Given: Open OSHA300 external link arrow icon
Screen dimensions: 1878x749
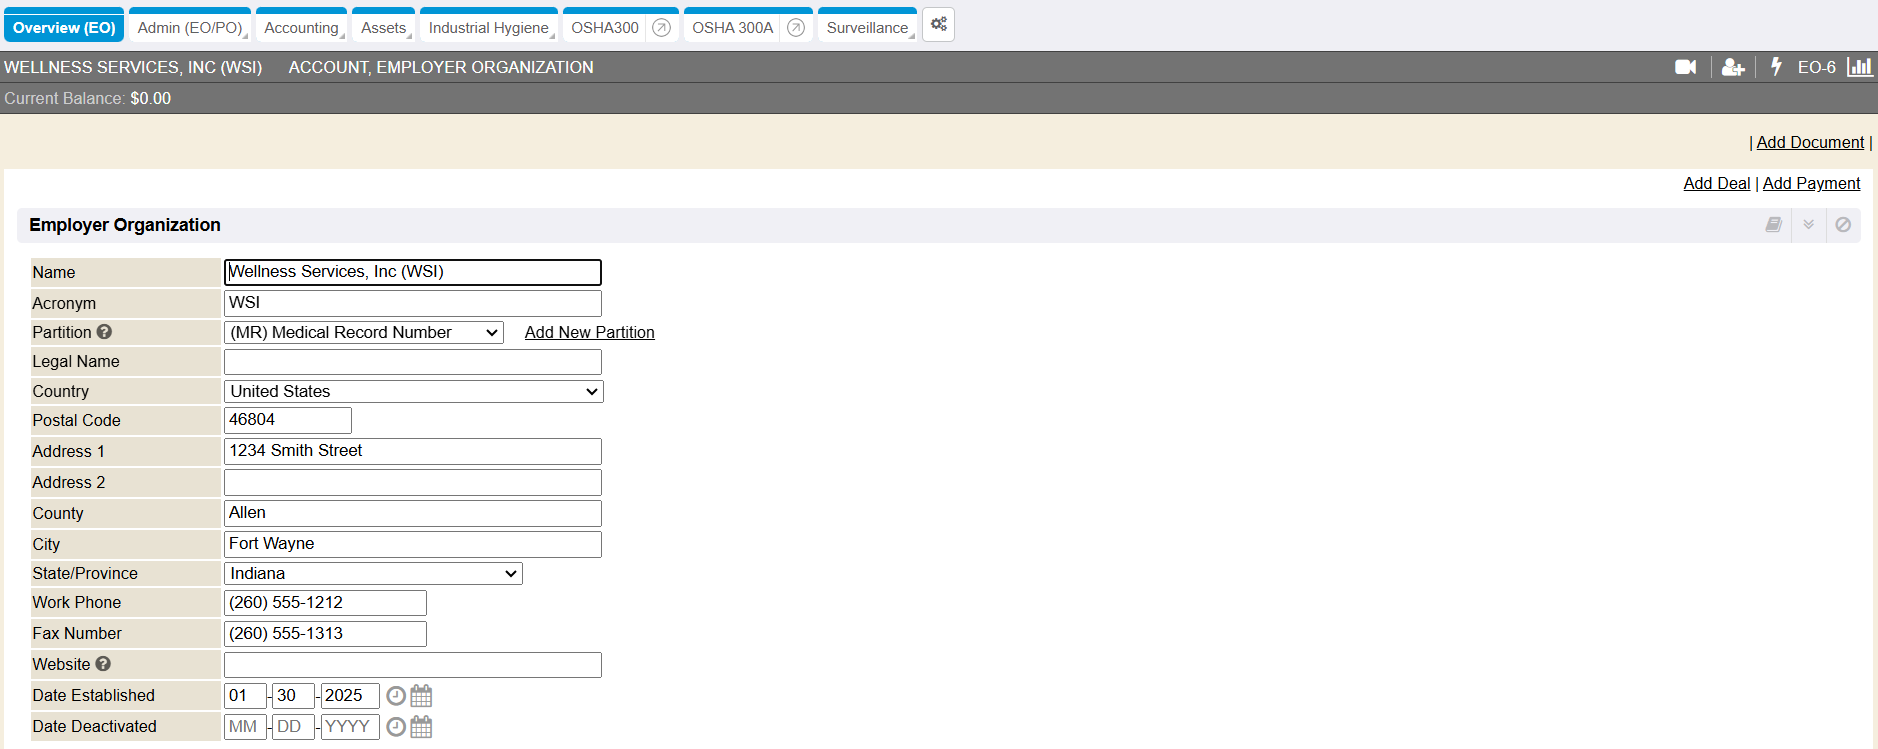Looking at the screenshot, I should pos(661,28).
